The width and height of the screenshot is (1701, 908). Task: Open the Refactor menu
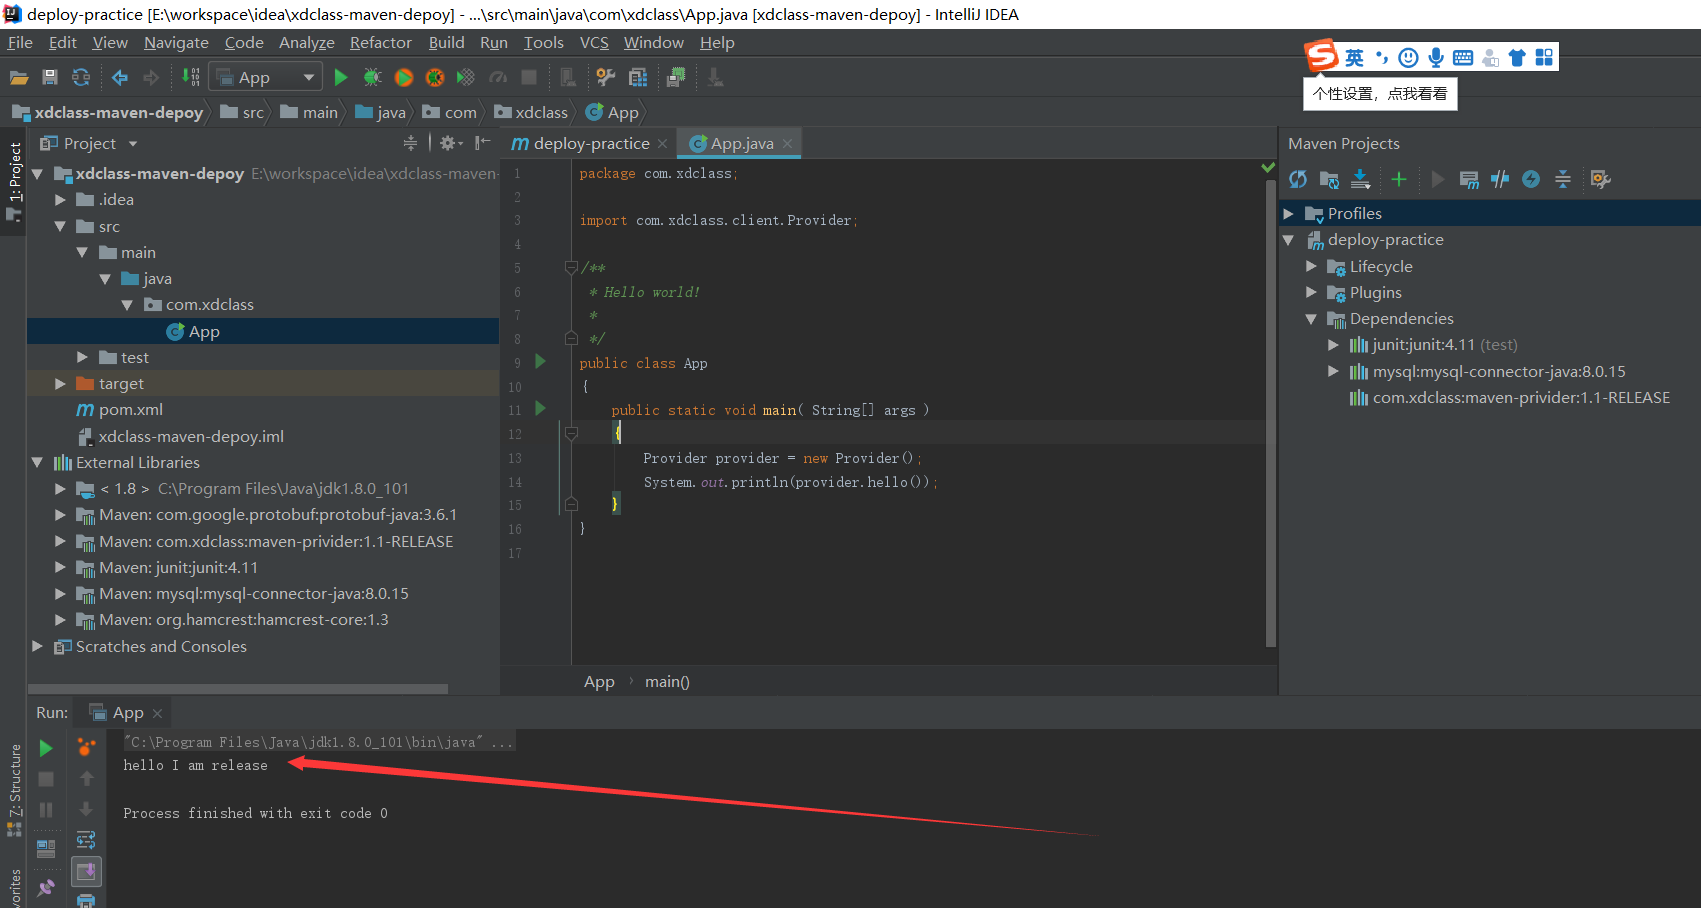pos(380,42)
